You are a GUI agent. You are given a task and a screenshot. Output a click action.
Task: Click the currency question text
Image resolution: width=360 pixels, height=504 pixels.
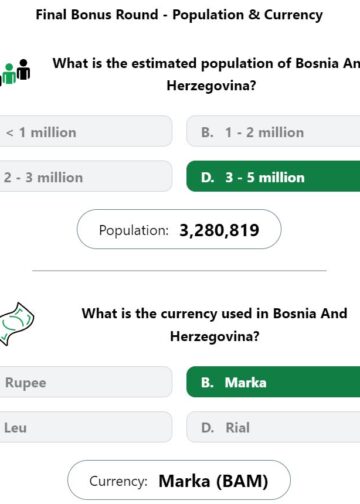pos(215,325)
